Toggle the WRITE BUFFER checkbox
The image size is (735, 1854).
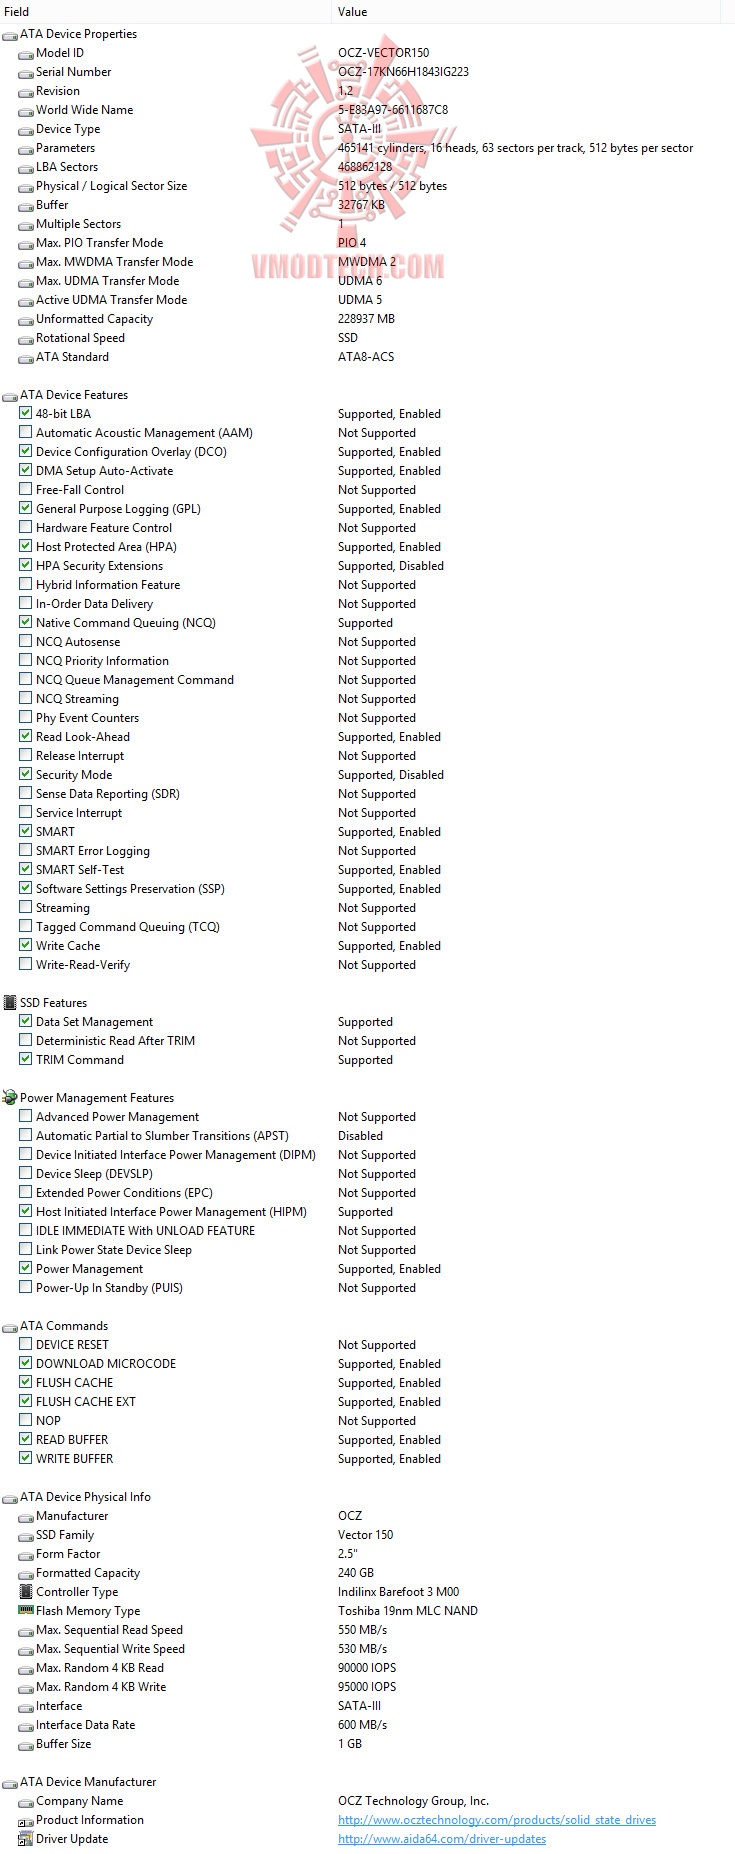click(x=26, y=1458)
